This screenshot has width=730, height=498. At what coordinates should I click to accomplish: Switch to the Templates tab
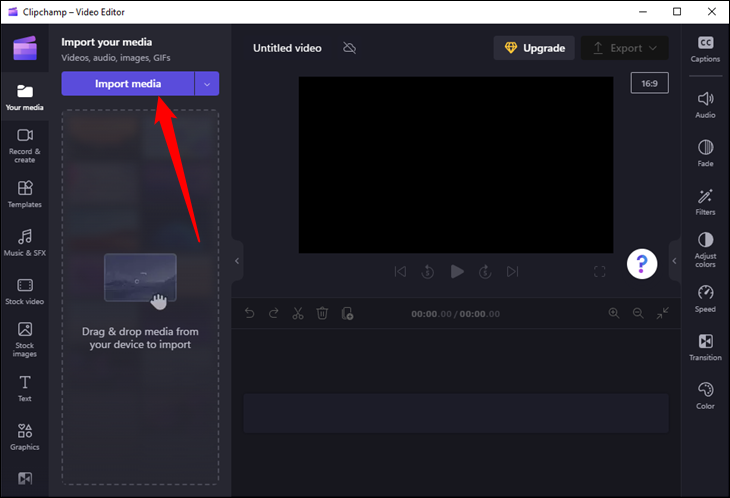(25, 192)
